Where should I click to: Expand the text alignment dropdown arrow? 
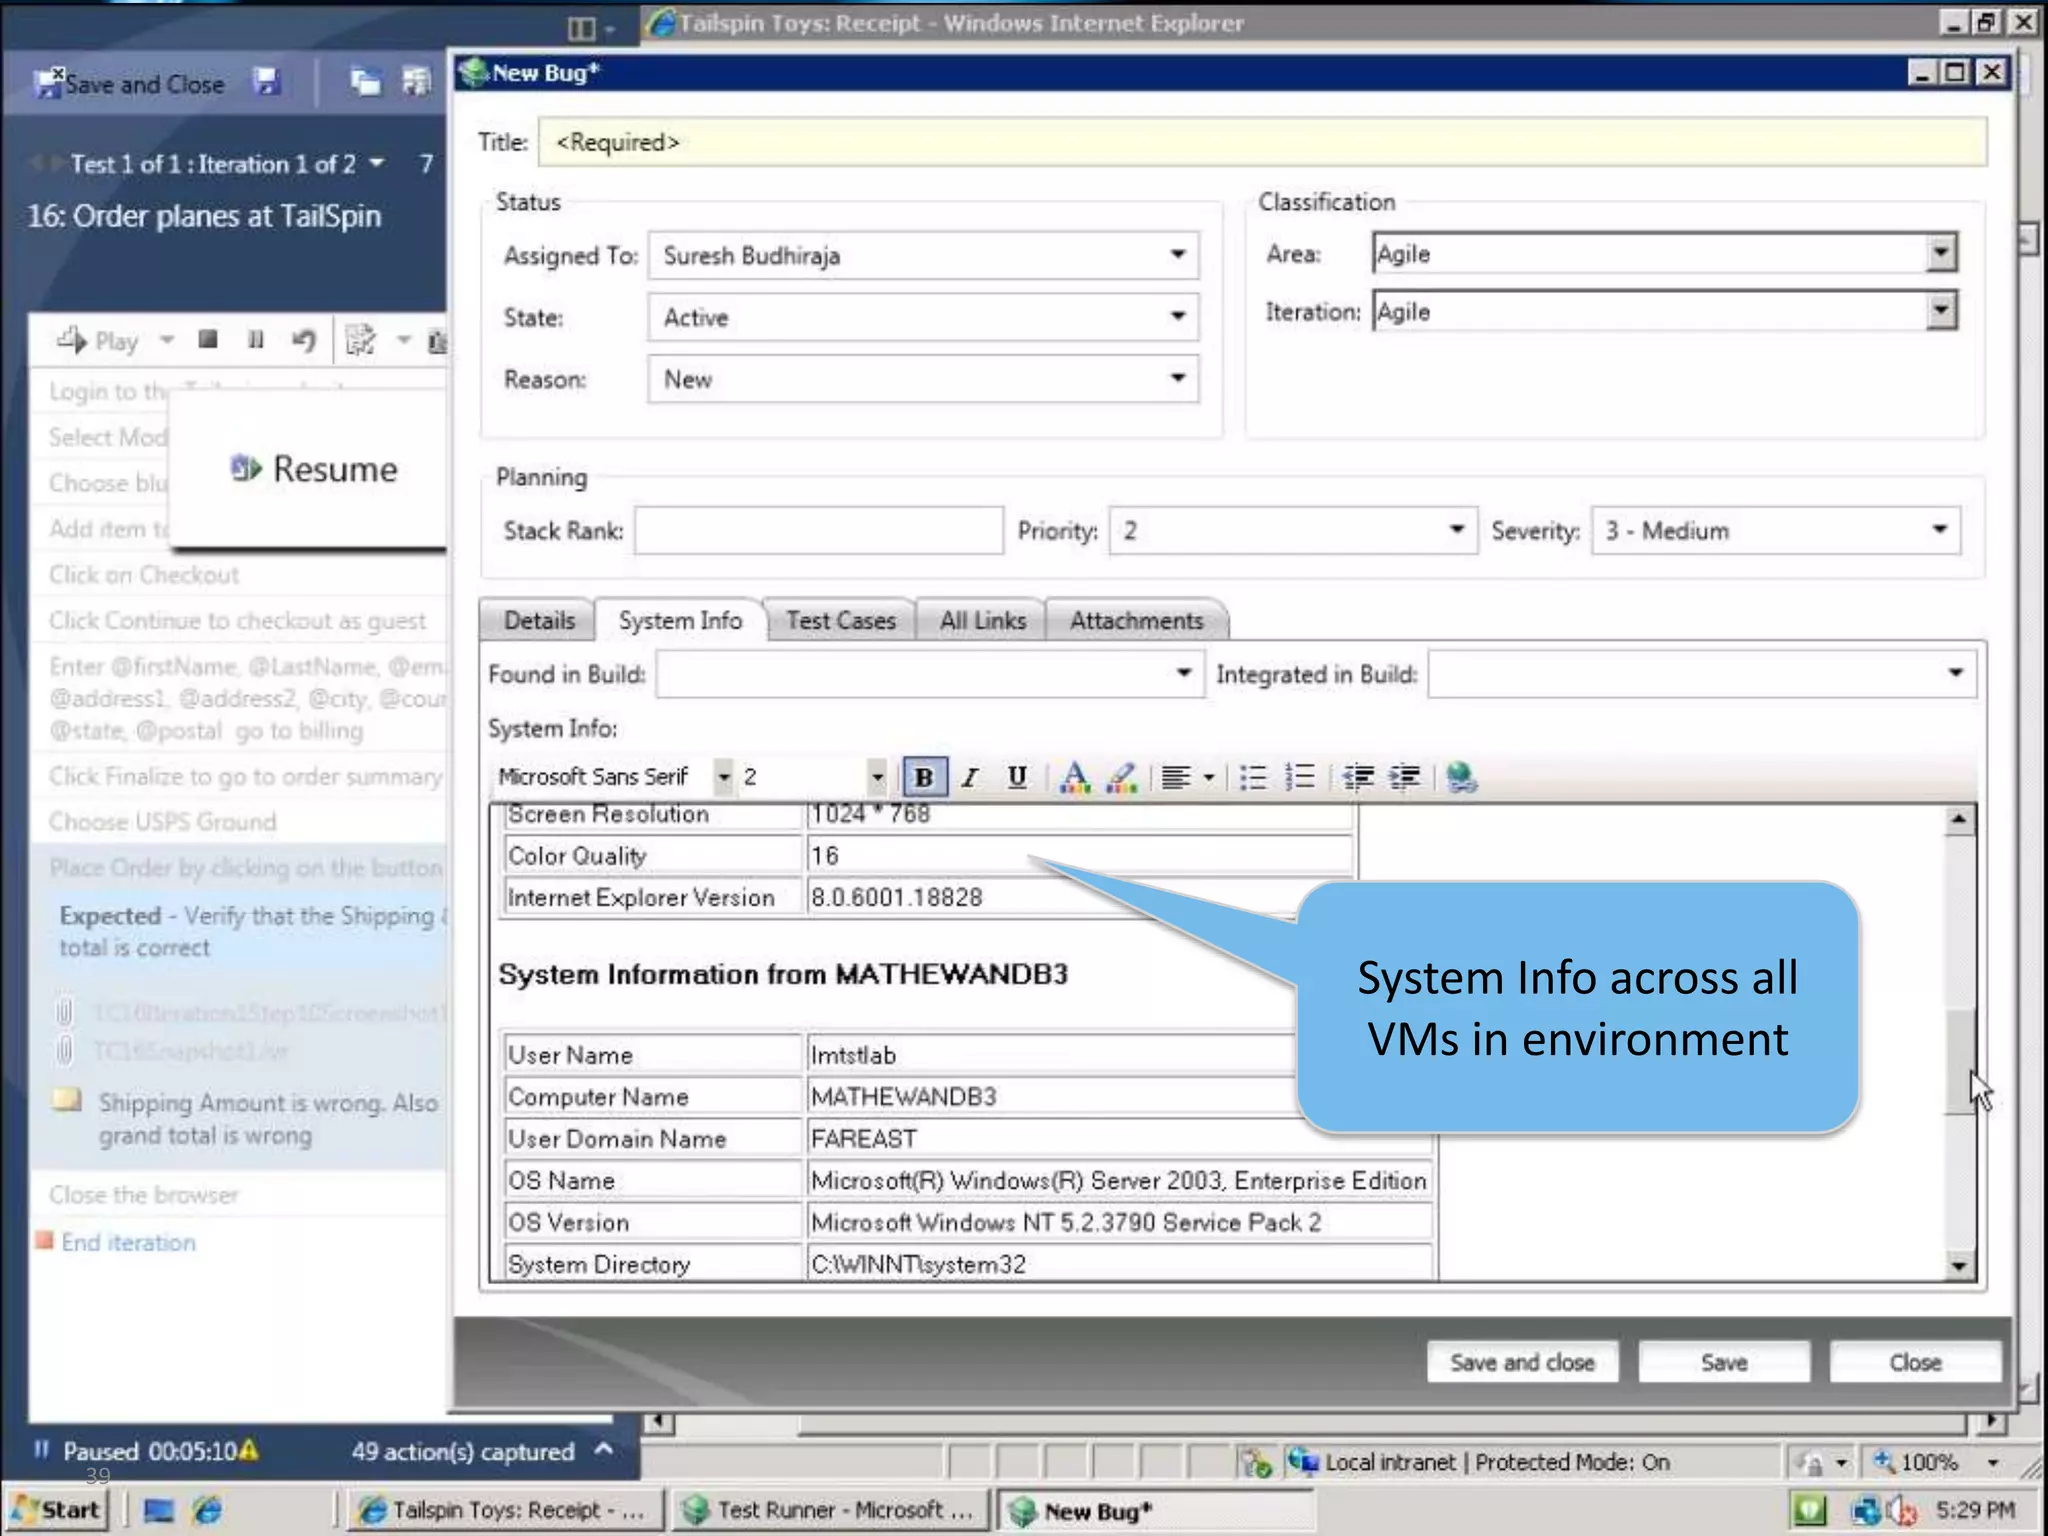pos(1208,777)
